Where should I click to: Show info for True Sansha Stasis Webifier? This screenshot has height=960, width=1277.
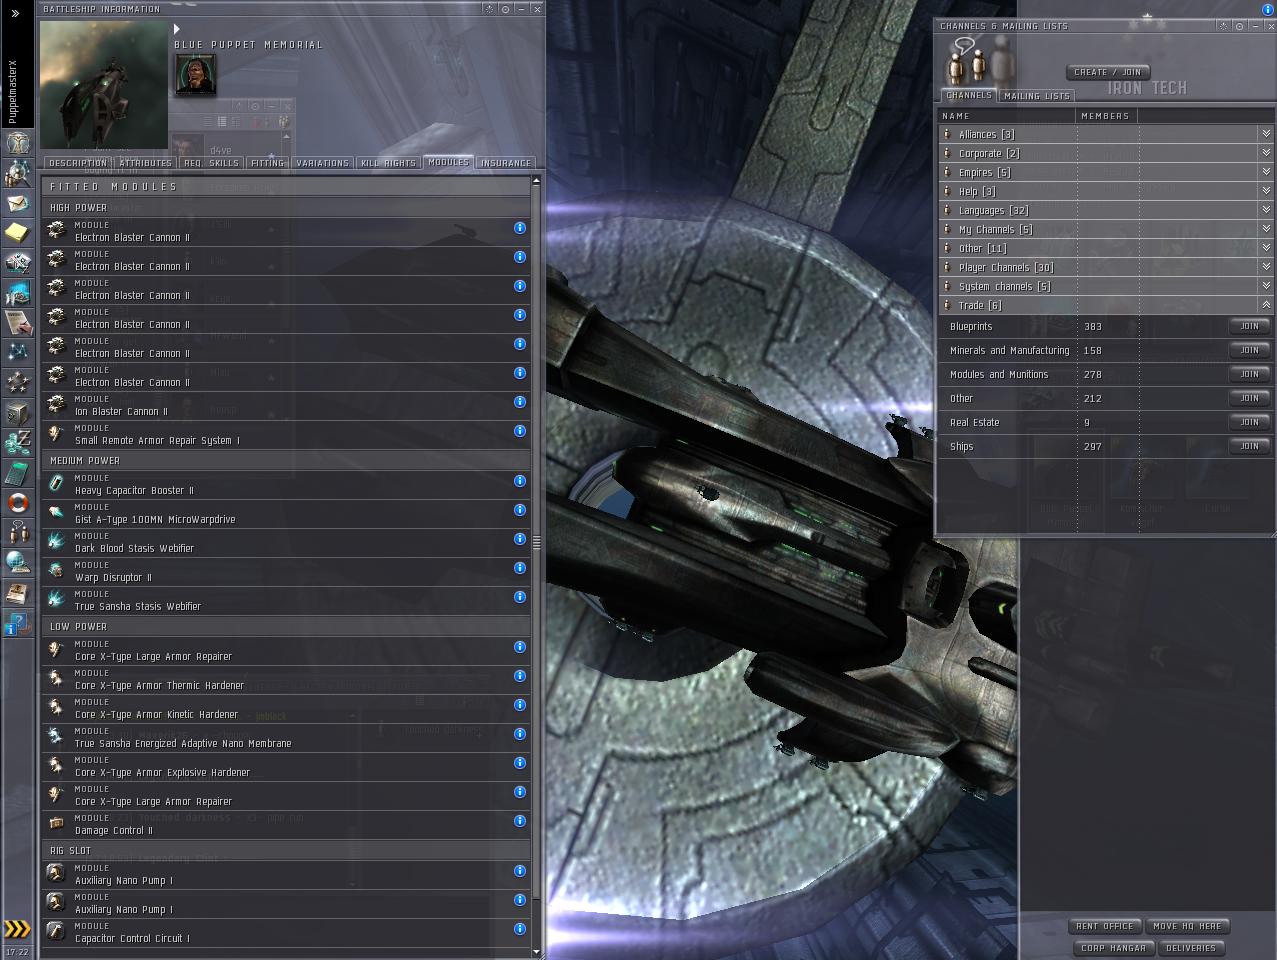coord(520,597)
